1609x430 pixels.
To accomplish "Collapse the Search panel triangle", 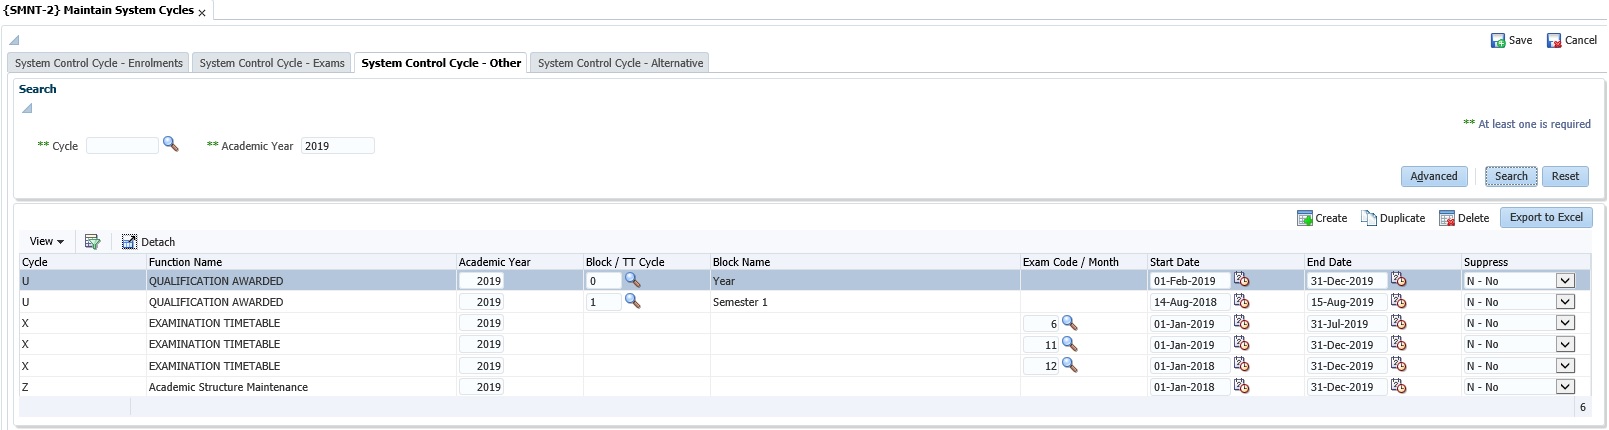I will click(27, 108).
